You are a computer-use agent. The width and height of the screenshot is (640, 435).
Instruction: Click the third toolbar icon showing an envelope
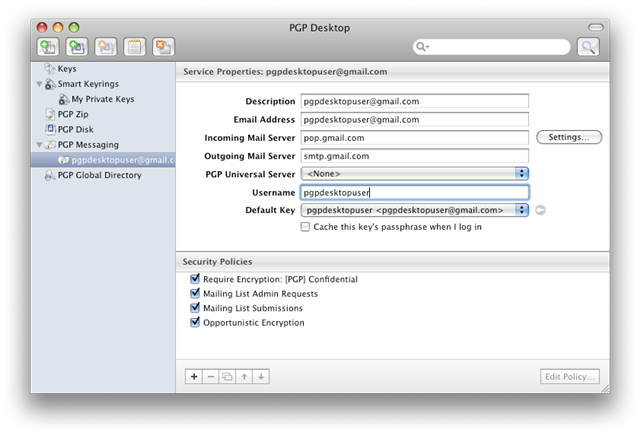[x=106, y=47]
